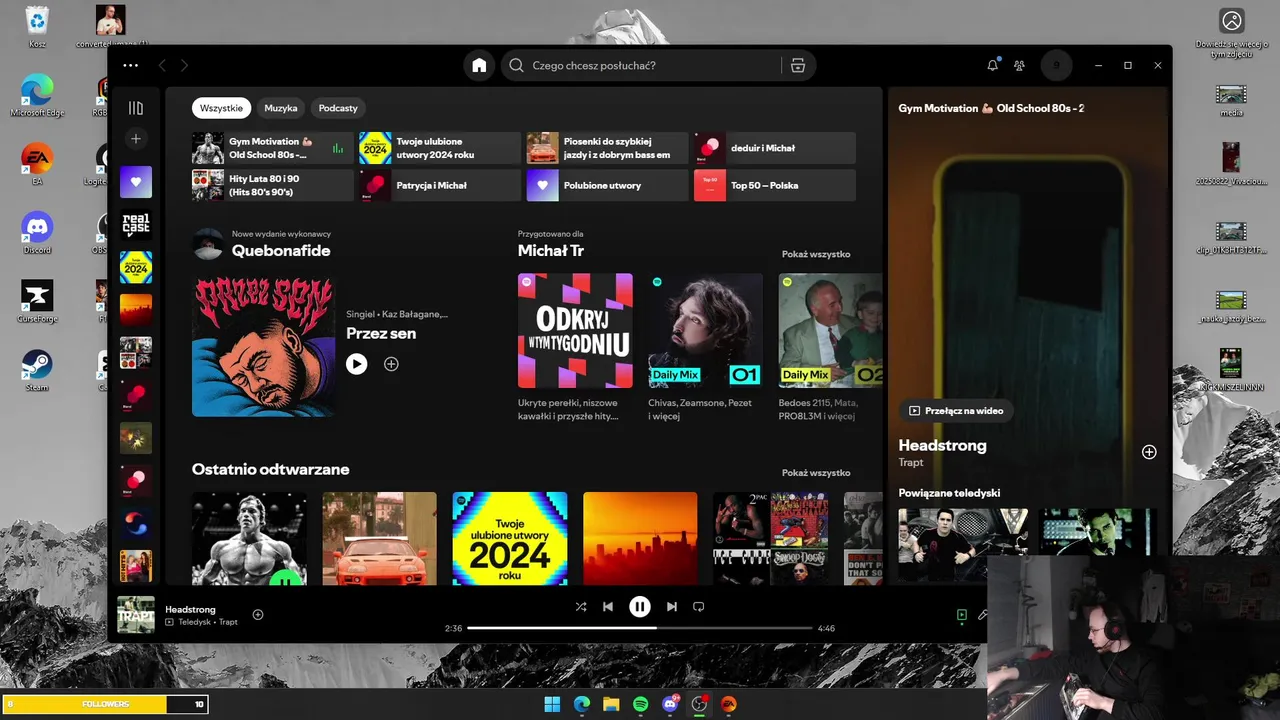Image resolution: width=1280 pixels, height=720 pixels.
Task: Open notifications bell in Spotify
Action: tap(992, 65)
